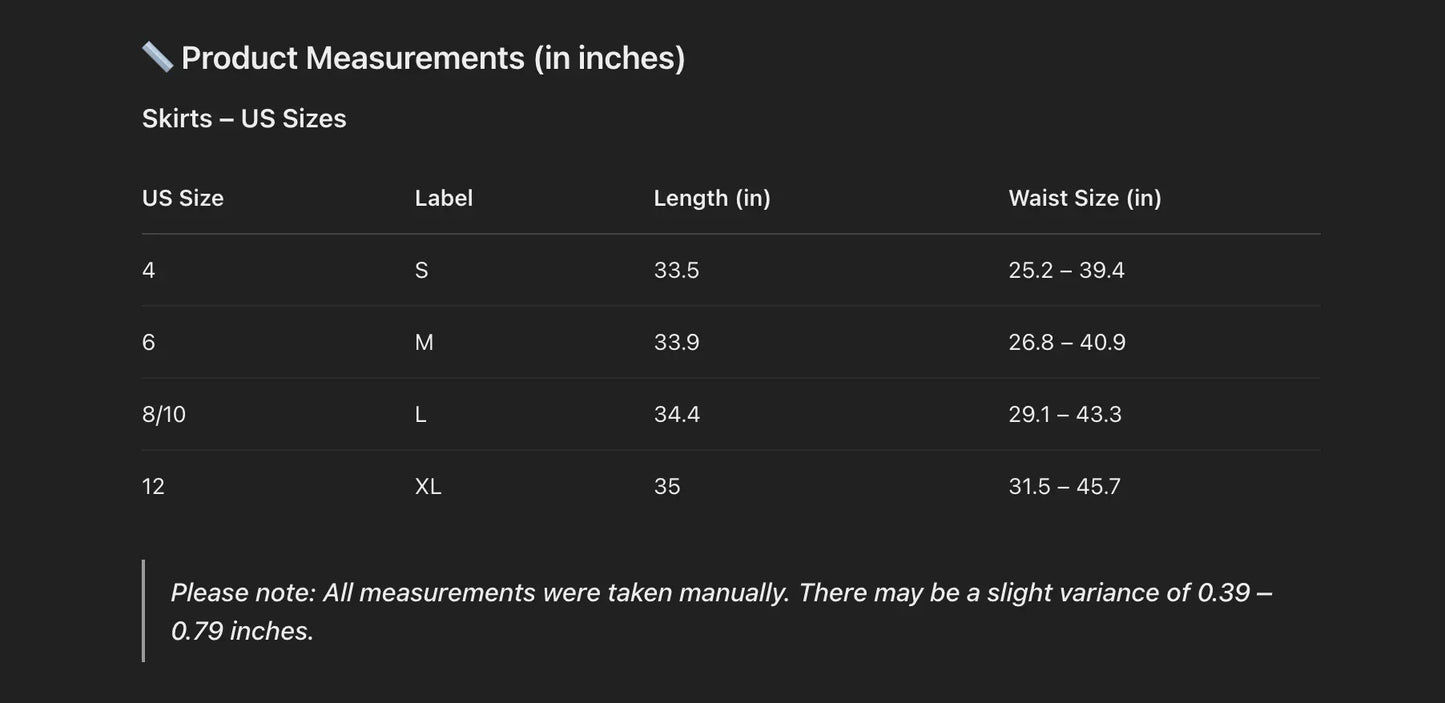Select the 25.2 – 39.4 waist range

[x=1066, y=270]
